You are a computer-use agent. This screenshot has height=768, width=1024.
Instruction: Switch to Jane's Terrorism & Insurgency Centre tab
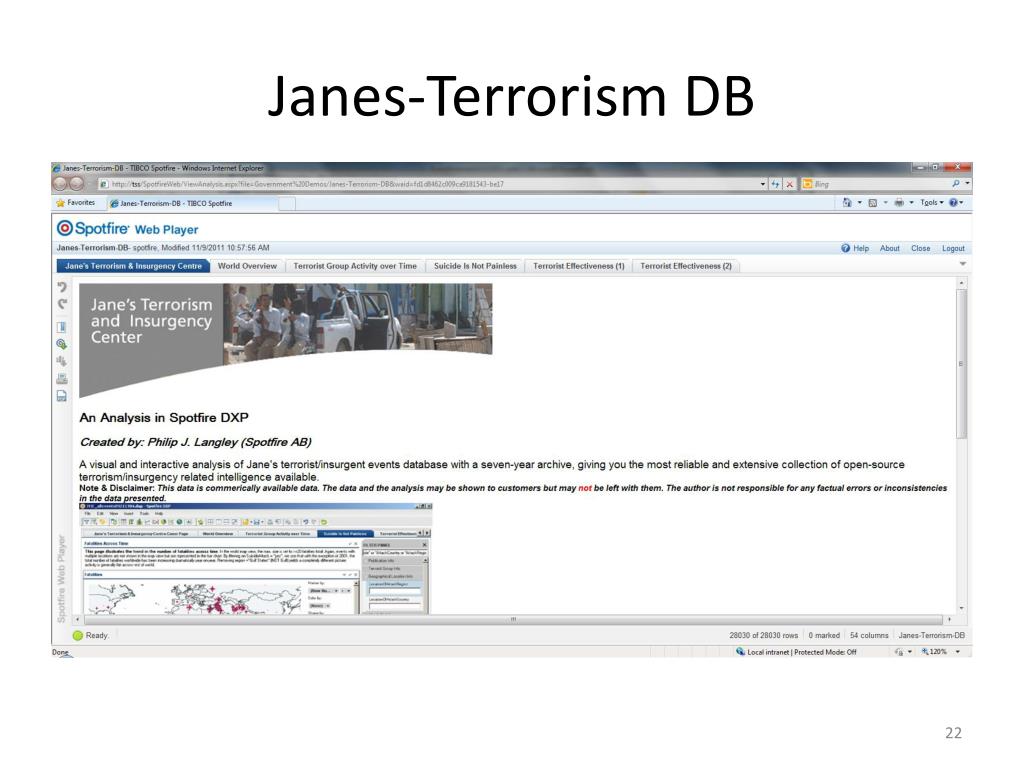click(x=133, y=266)
